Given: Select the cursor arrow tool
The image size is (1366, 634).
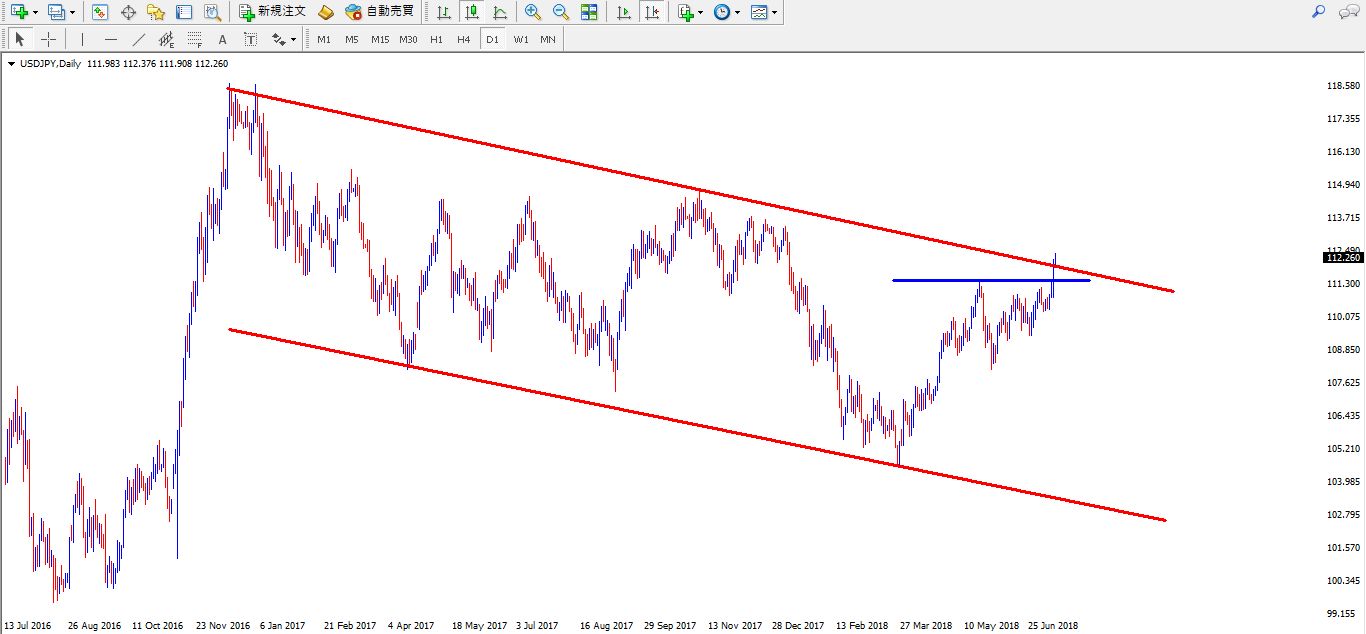Looking at the screenshot, I should tap(19, 39).
